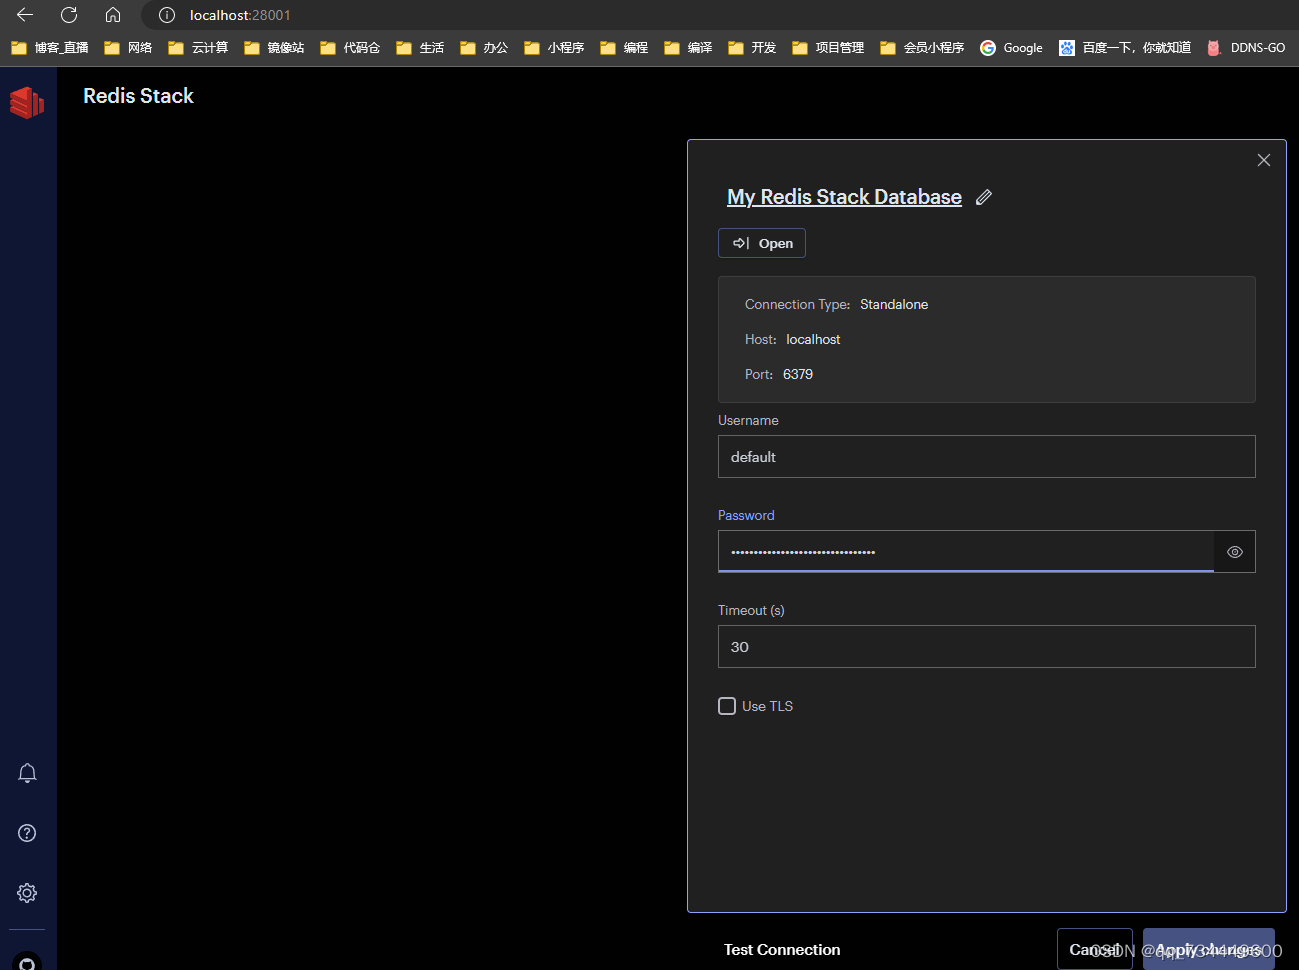Open help question mark icon

pyautogui.click(x=27, y=833)
